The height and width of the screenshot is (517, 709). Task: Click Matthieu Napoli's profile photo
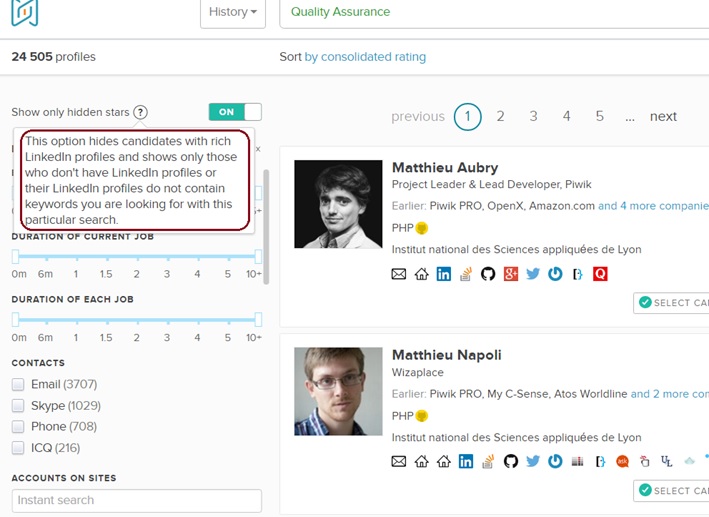point(338,392)
